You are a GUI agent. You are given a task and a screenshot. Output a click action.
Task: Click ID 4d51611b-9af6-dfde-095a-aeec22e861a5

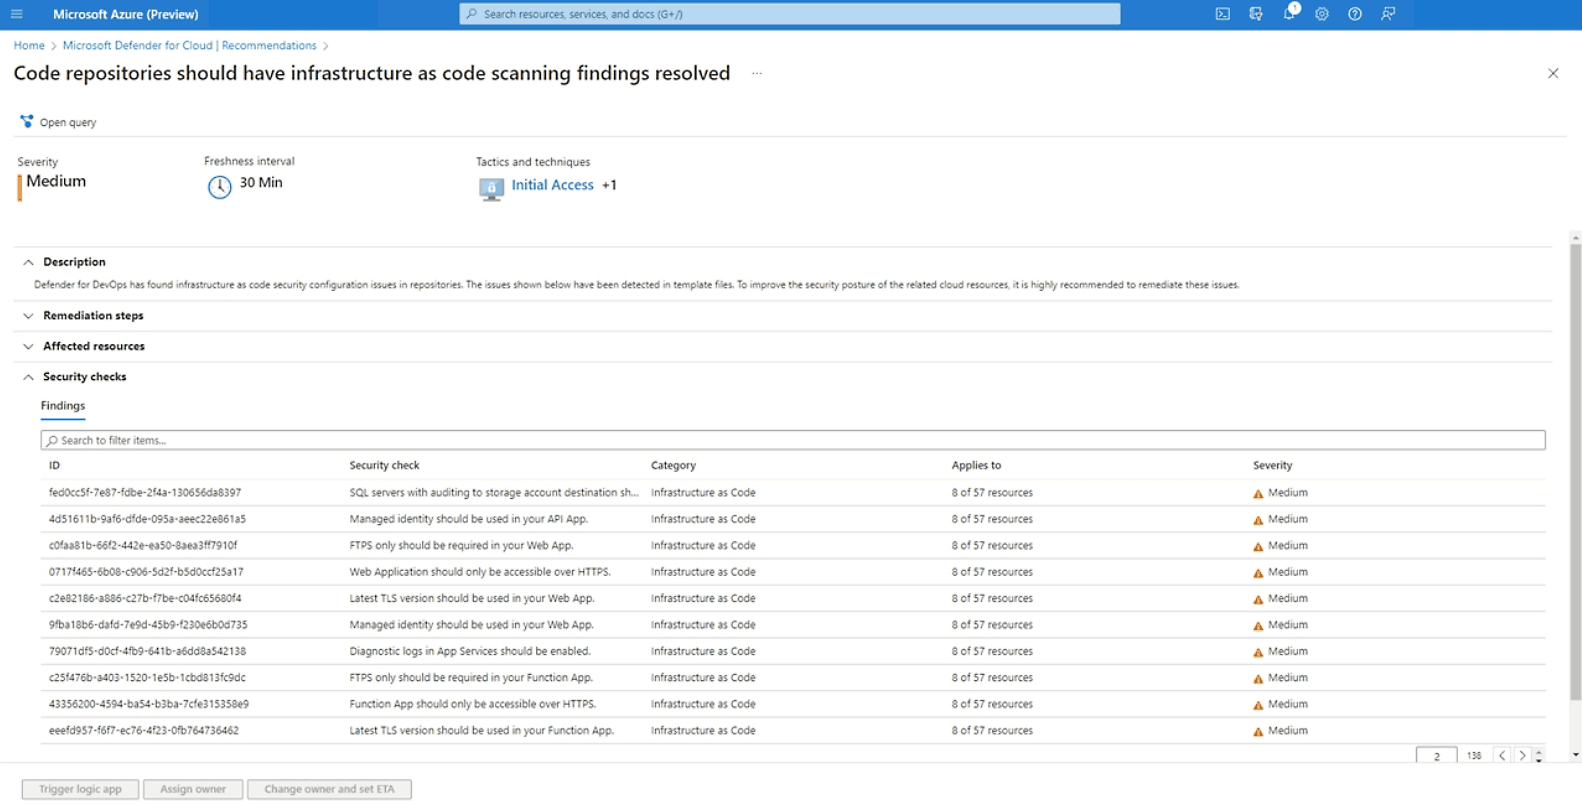(147, 519)
